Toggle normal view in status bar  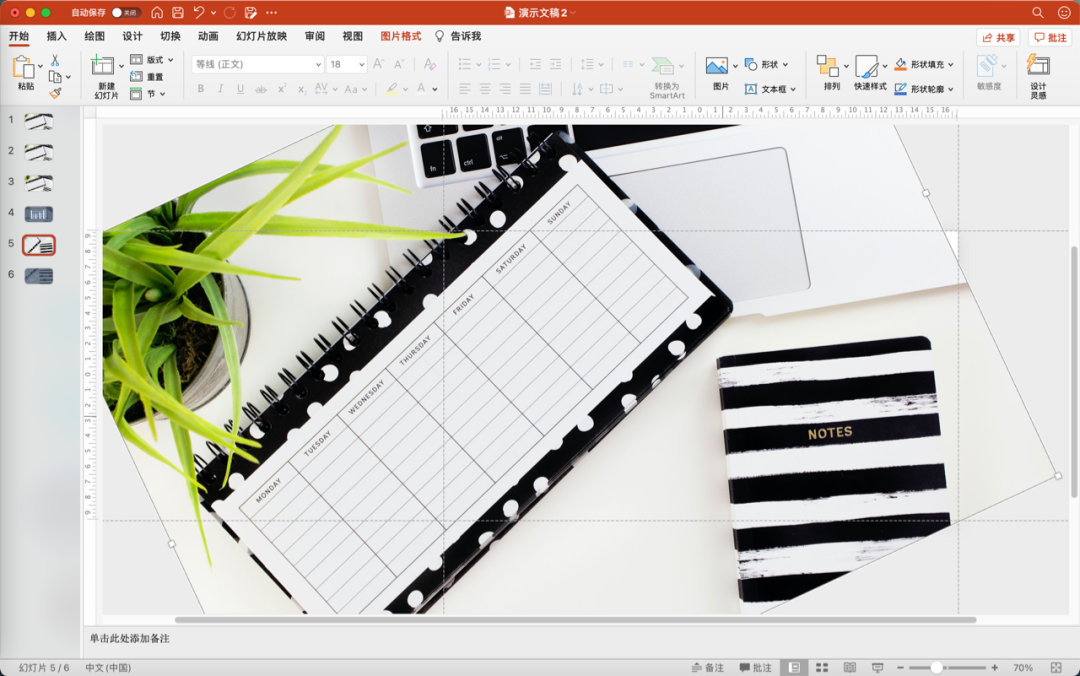point(794,667)
